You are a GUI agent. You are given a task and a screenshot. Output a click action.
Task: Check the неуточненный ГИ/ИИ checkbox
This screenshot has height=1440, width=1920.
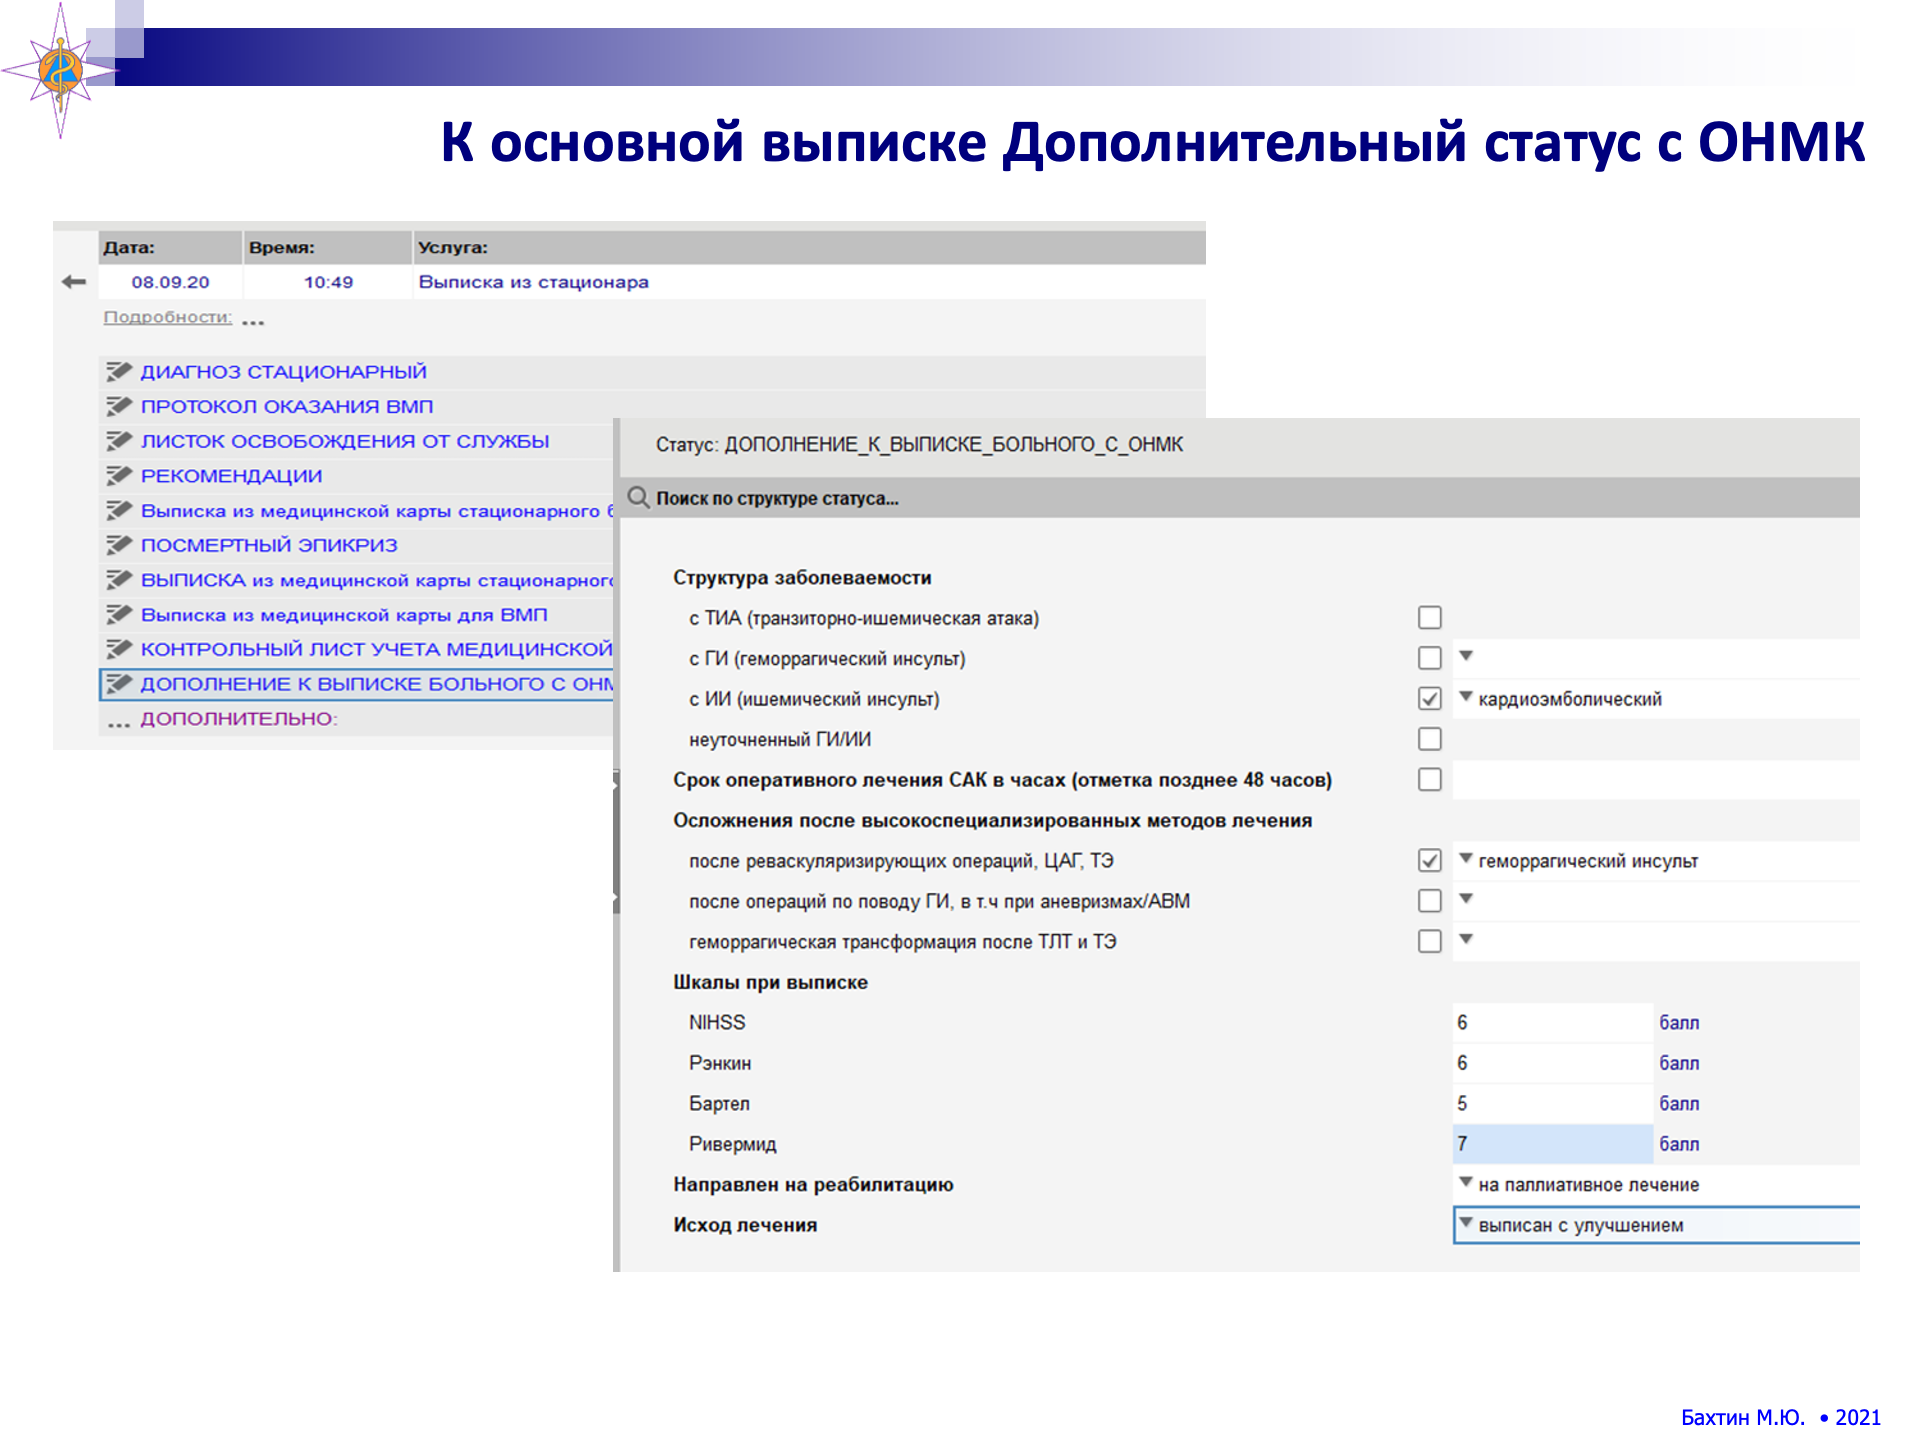click(x=1430, y=739)
